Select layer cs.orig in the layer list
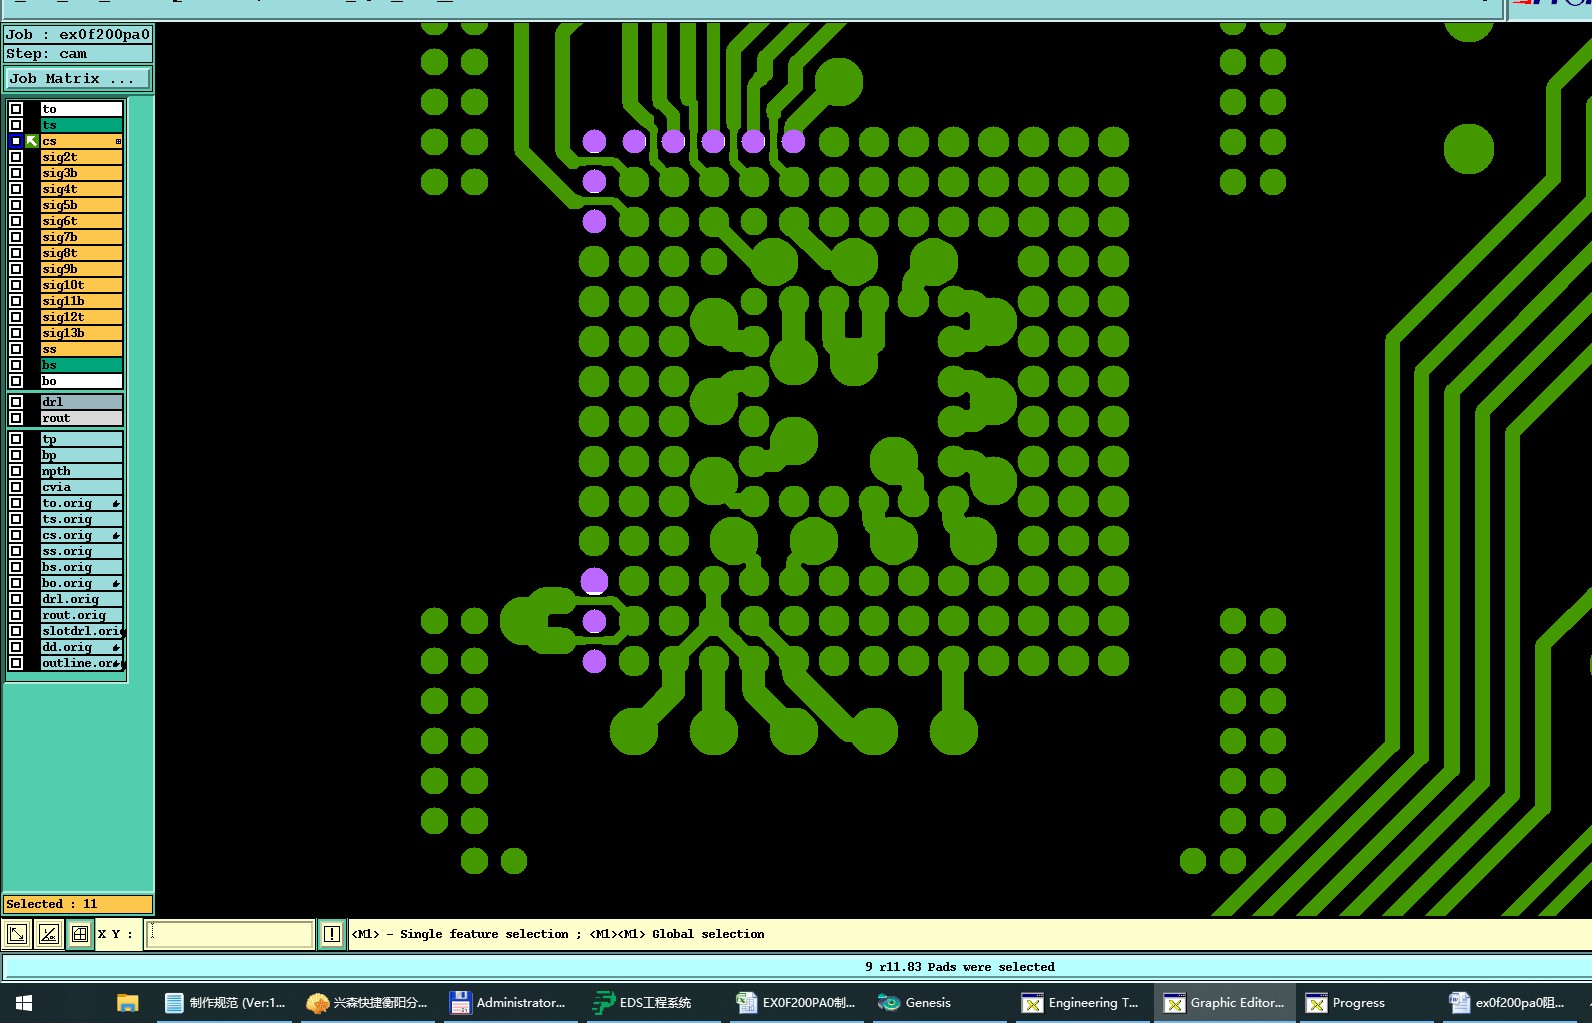 (x=81, y=535)
